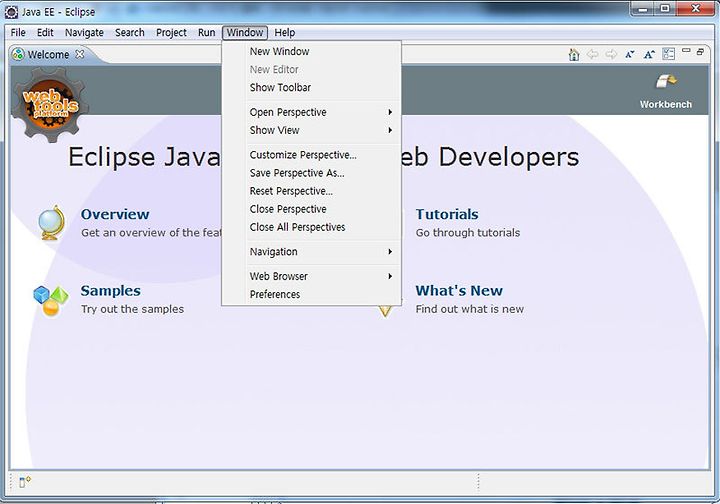
Task: Open the Project menu
Action: pyautogui.click(x=171, y=33)
